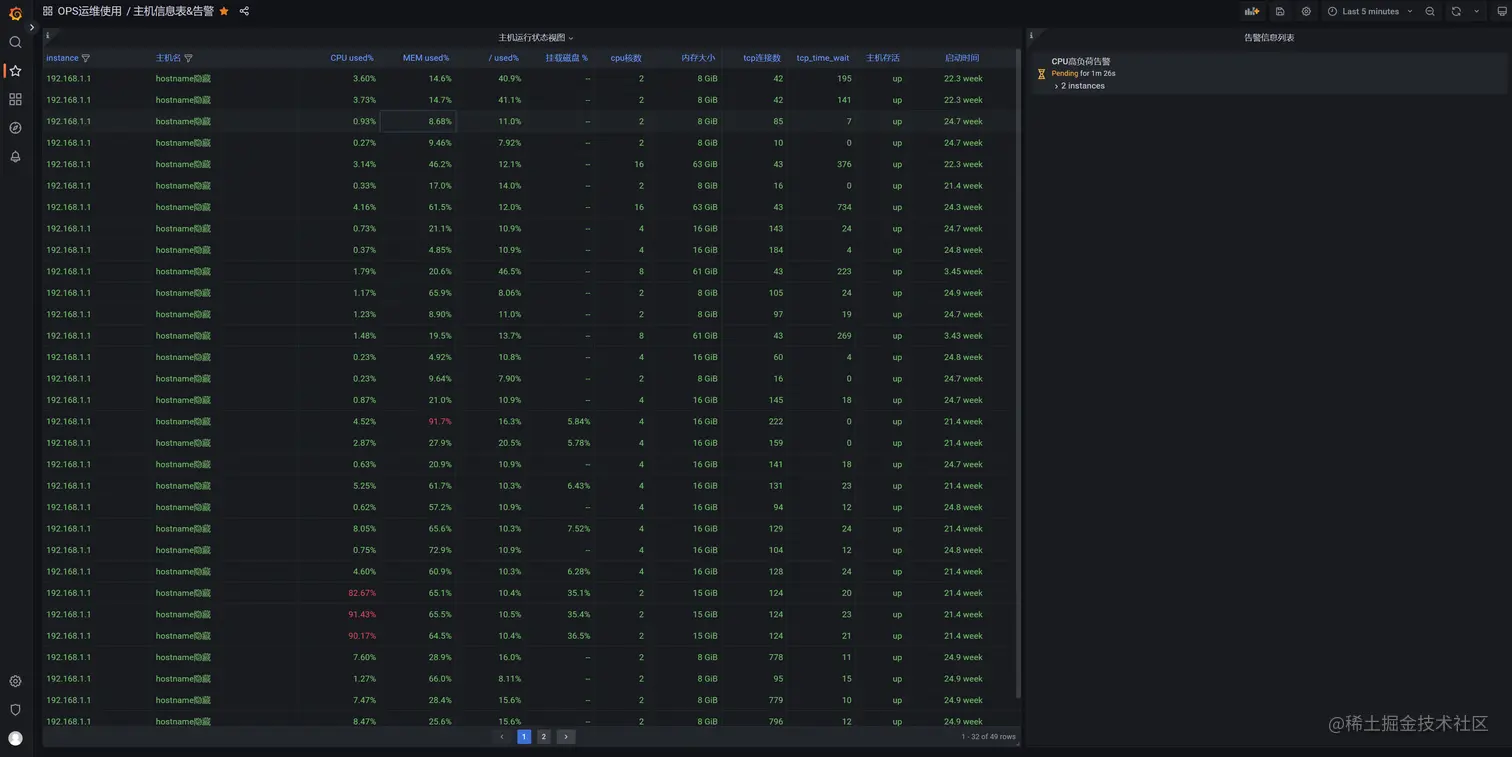Share dashboard using the share icon
1512x757 pixels.
click(x=244, y=11)
